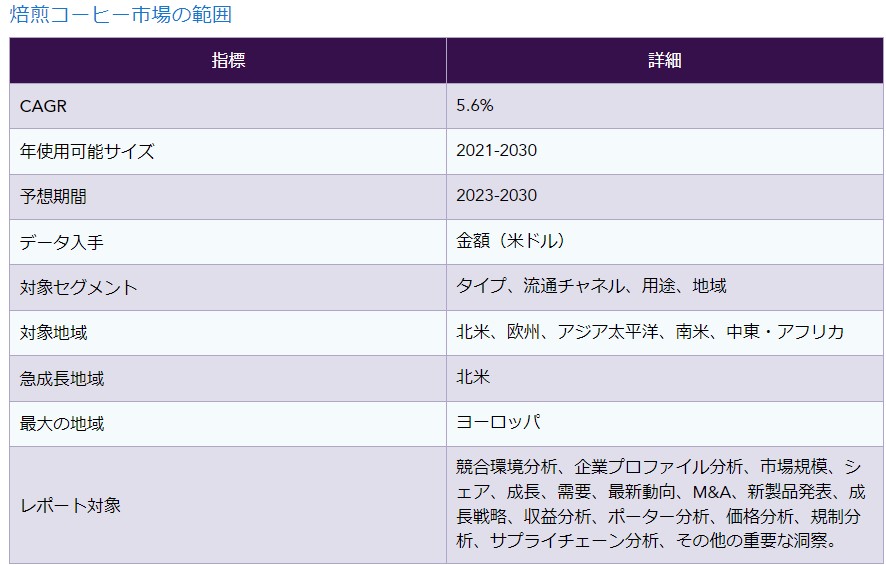Click タイプ、流通チャネル、用途、地域 cell
The width and height of the screenshot is (886, 565).
click(664, 288)
